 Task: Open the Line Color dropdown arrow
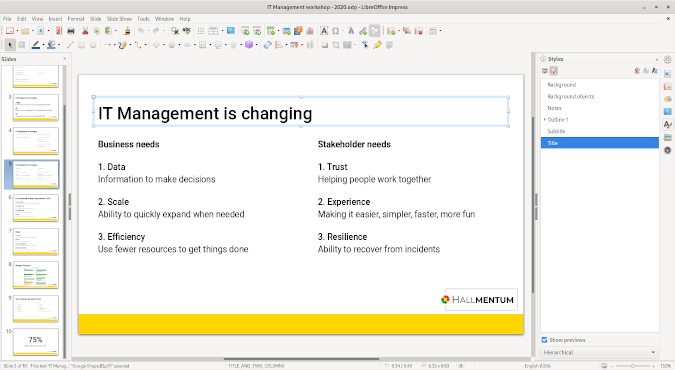click(43, 45)
